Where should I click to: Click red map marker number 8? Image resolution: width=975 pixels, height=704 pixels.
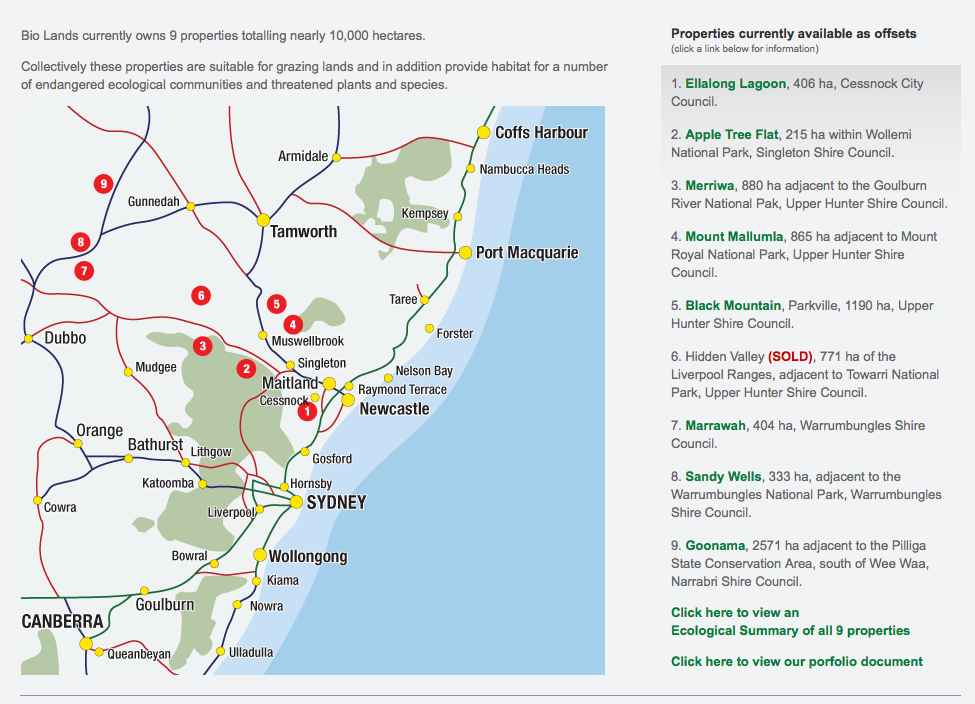point(81,241)
